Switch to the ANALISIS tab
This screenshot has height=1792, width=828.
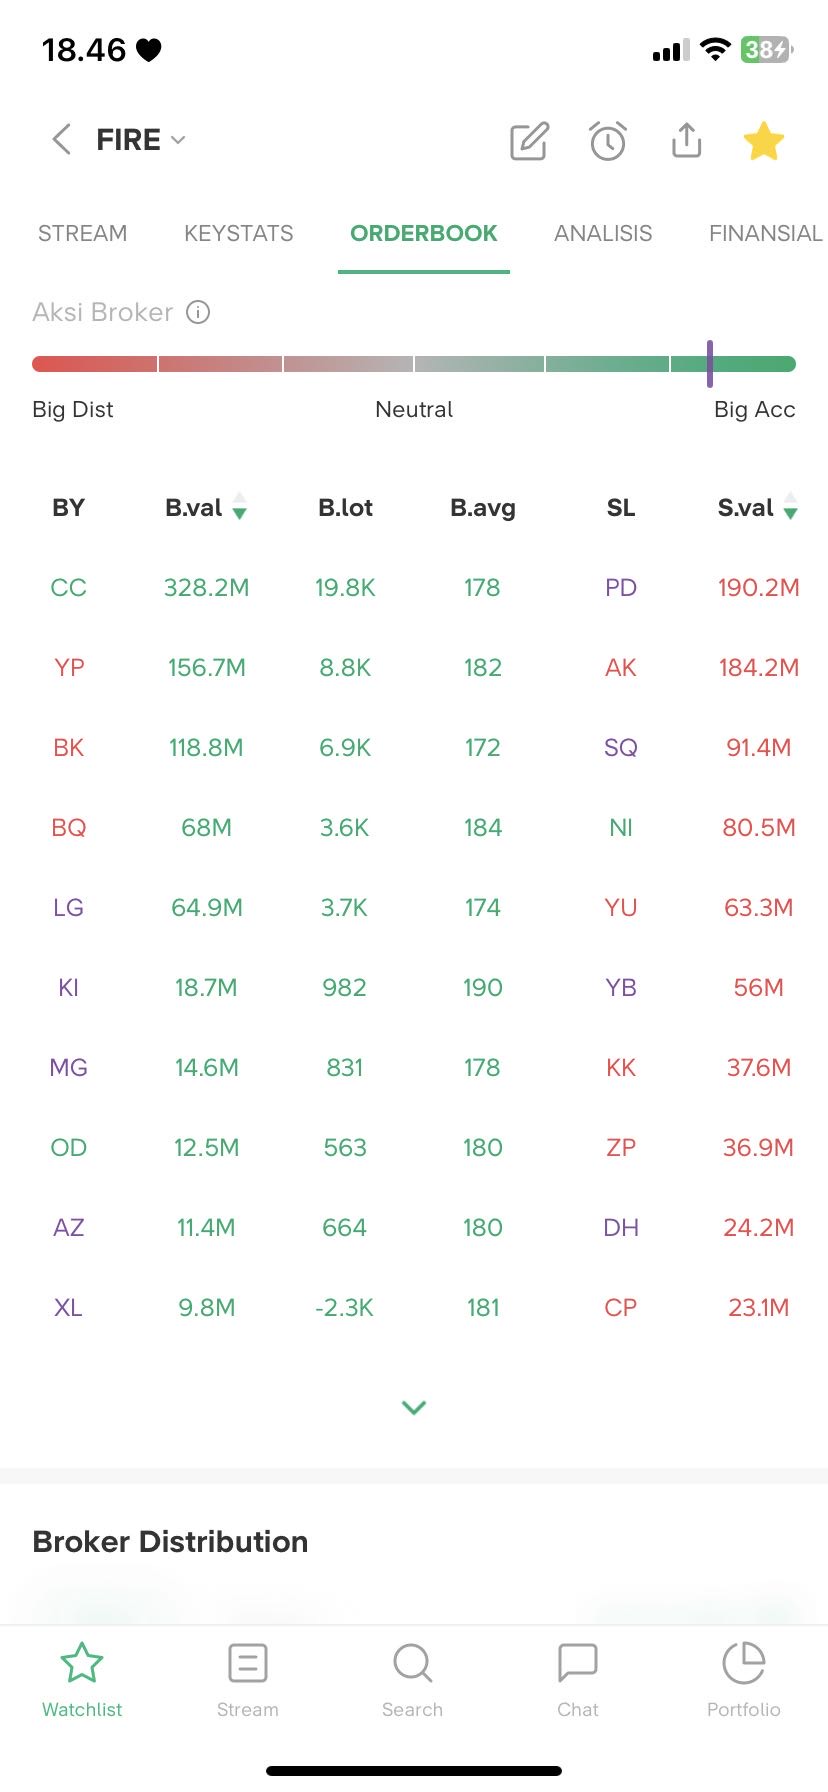point(603,234)
